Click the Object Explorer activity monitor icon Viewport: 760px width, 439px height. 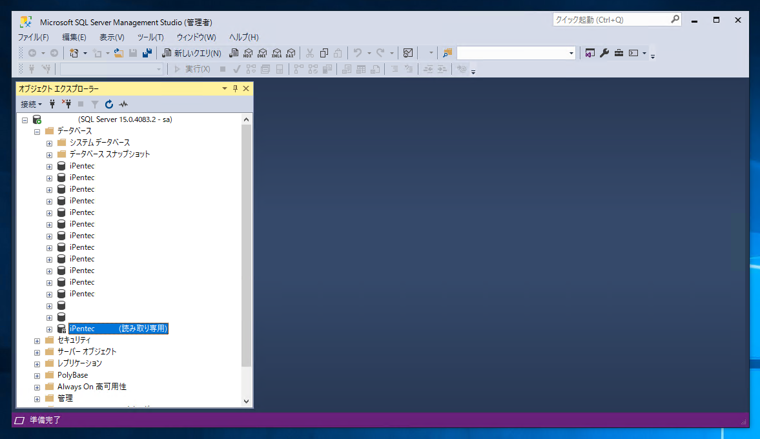coord(124,104)
